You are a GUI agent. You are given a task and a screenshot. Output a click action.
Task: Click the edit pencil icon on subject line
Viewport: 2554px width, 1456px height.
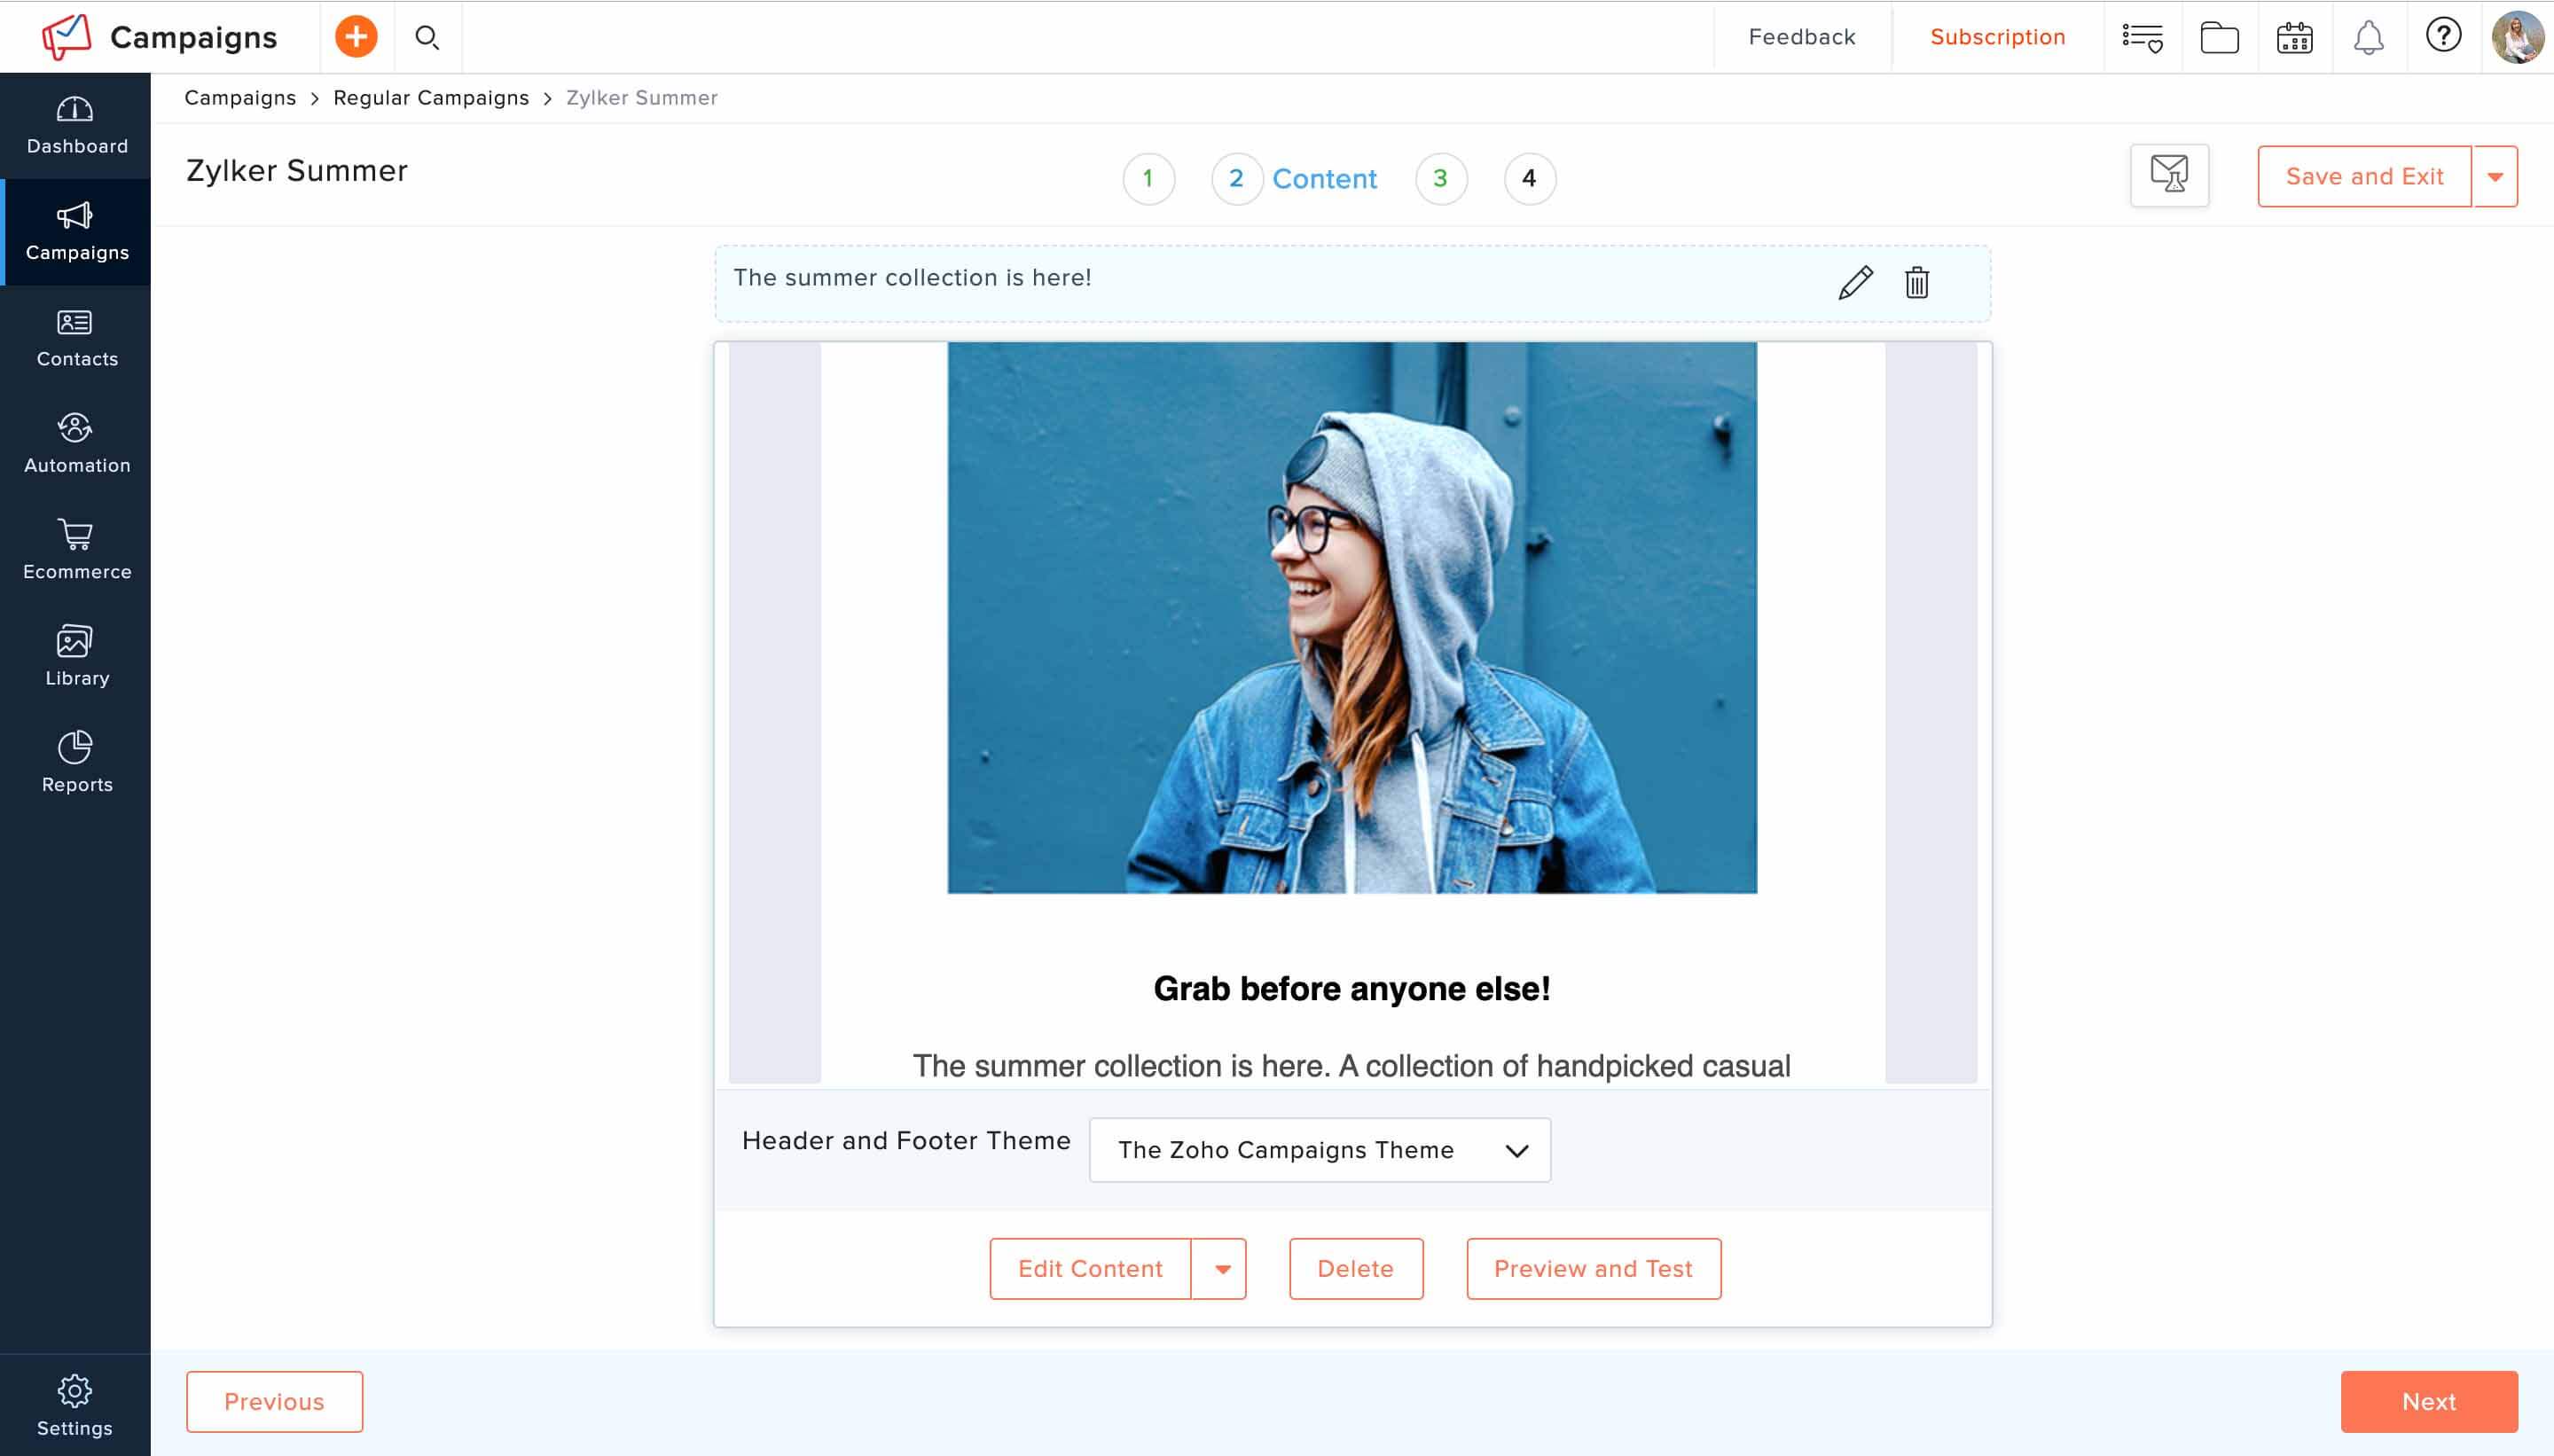1854,281
